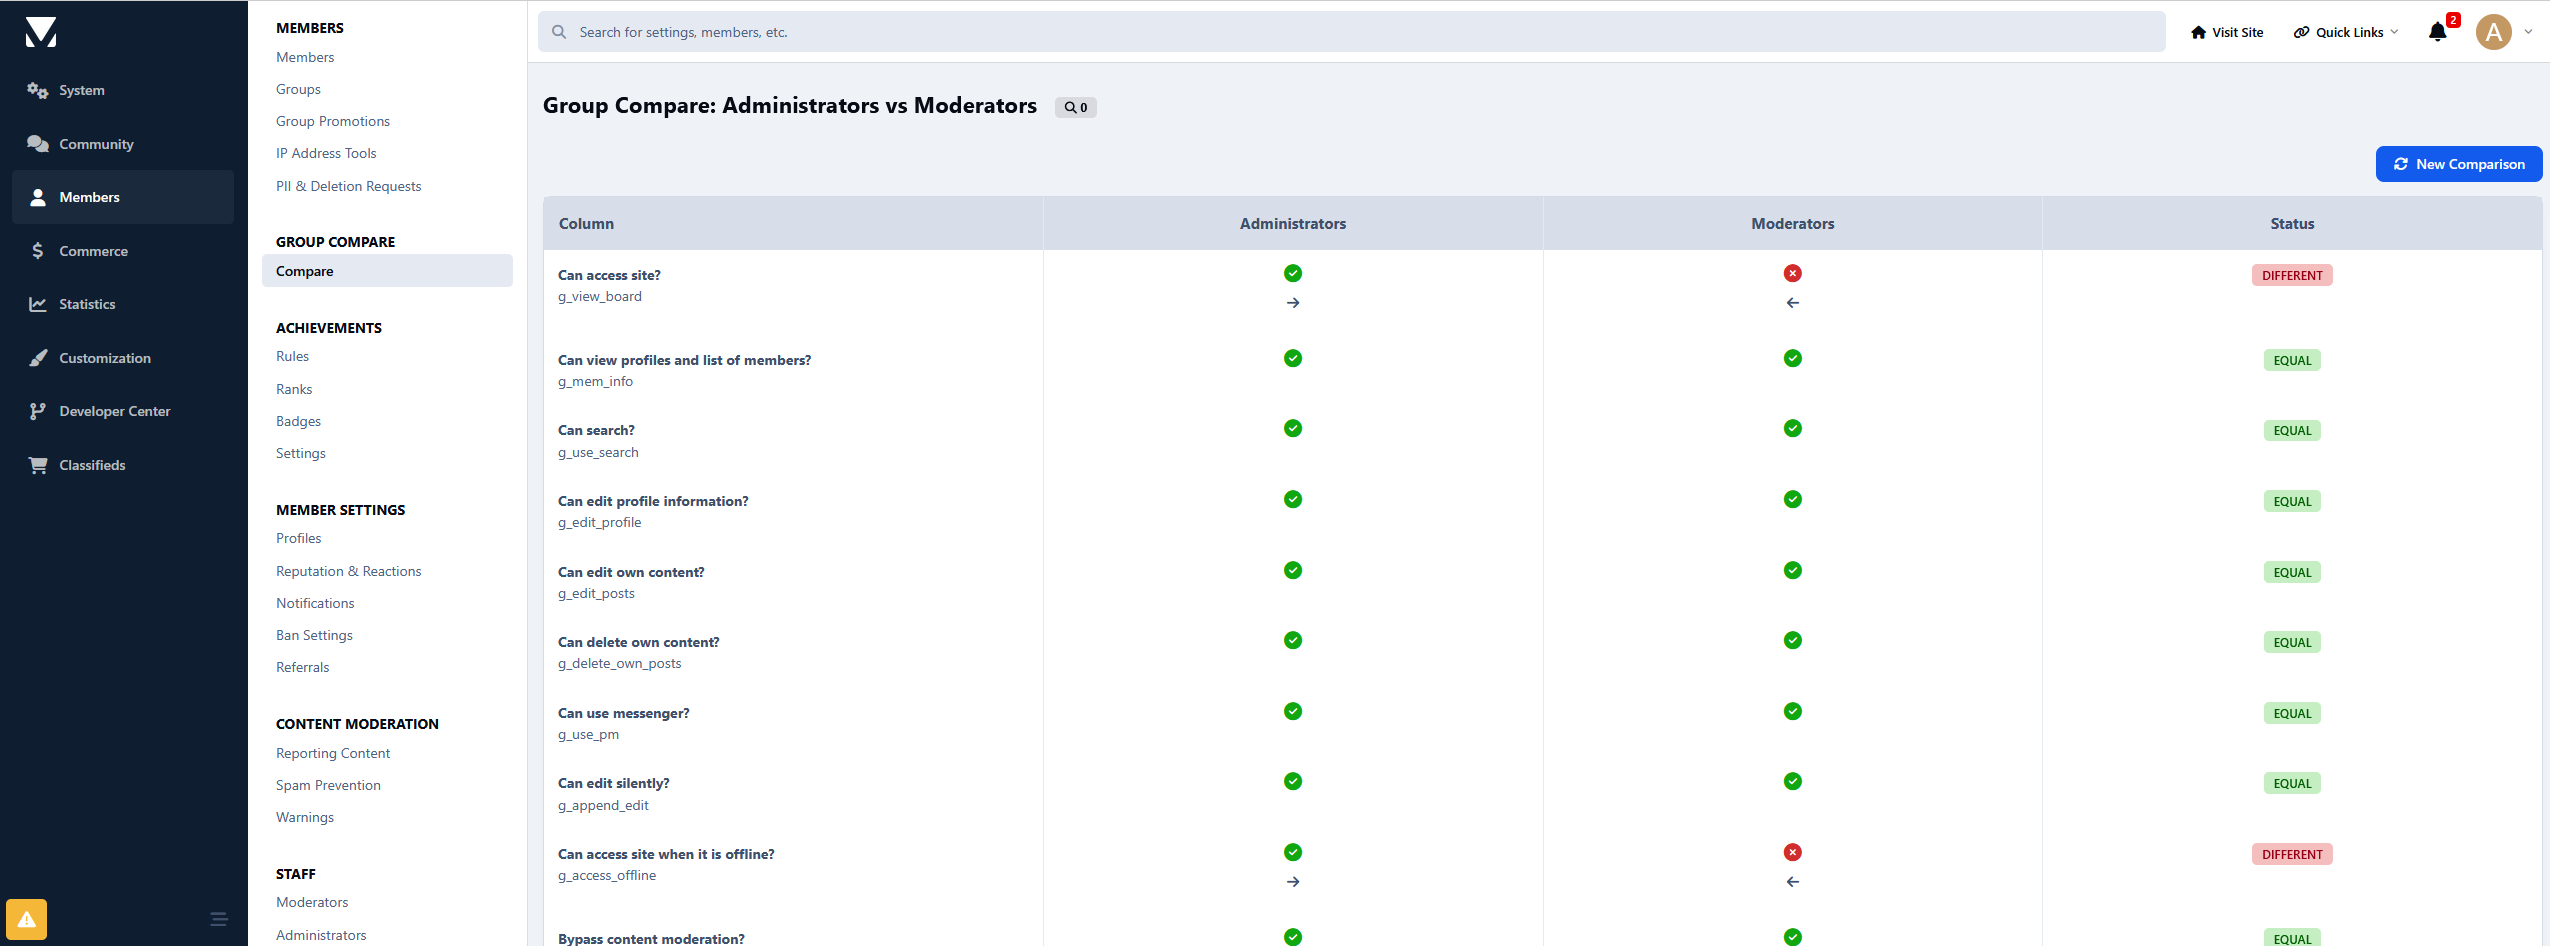The height and width of the screenshot is (946, 2550).
Task: Click the New Comparison button
Action: [x=2458, y=164]
